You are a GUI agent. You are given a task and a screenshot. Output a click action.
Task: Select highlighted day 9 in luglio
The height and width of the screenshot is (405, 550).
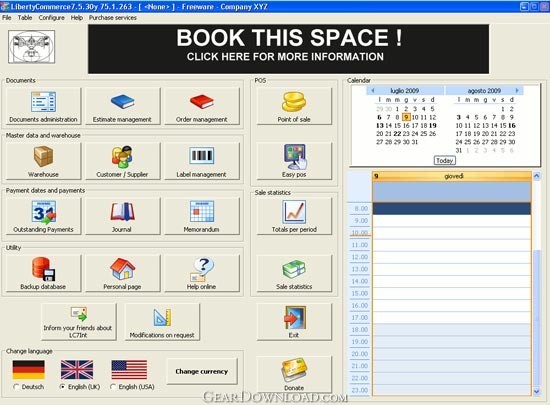(x=406, y=117)
